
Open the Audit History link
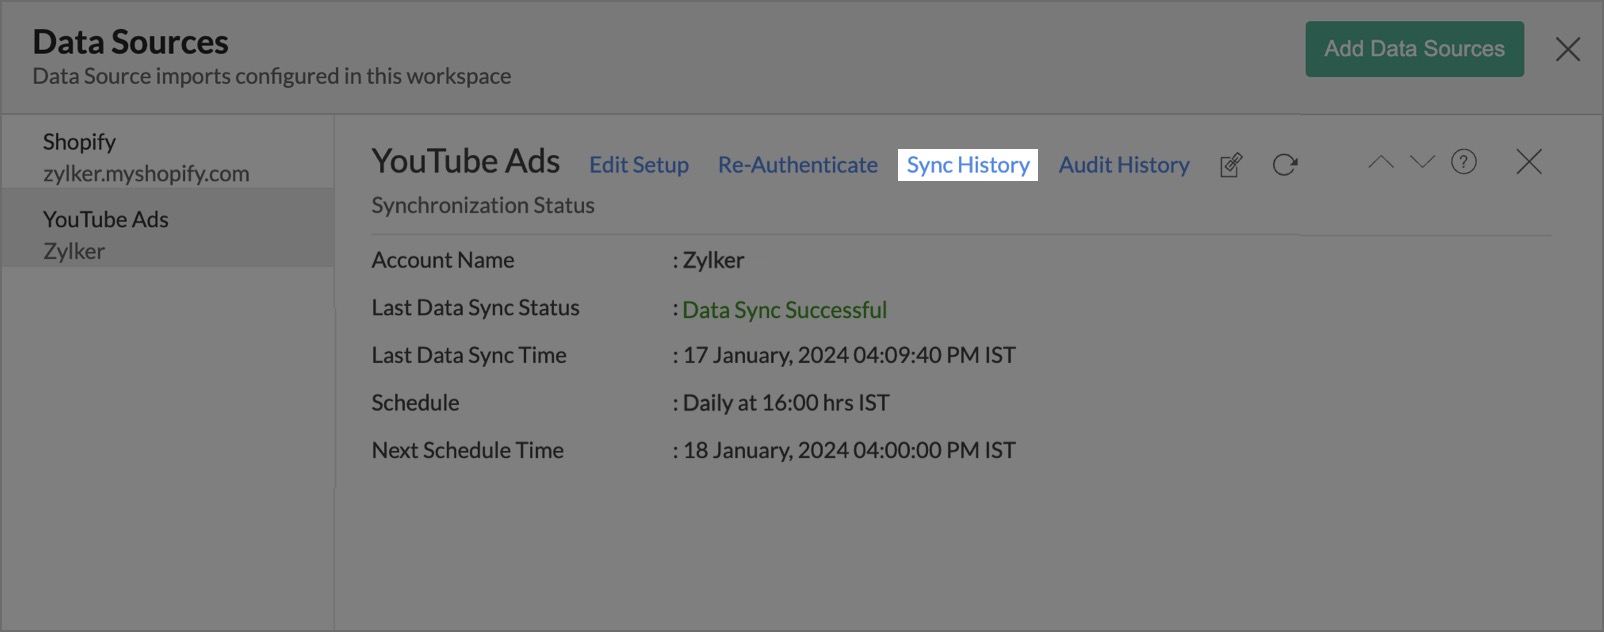pos(1124,165)
